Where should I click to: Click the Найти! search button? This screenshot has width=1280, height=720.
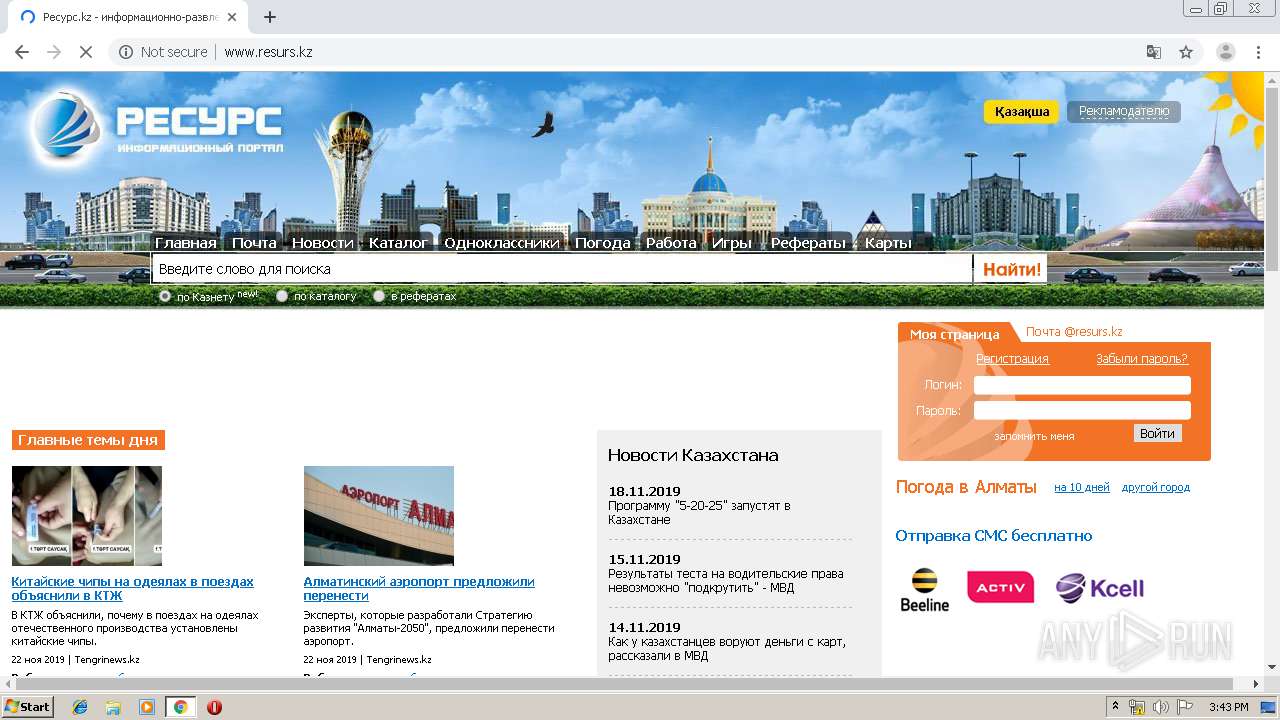(x=1012, y=269)
